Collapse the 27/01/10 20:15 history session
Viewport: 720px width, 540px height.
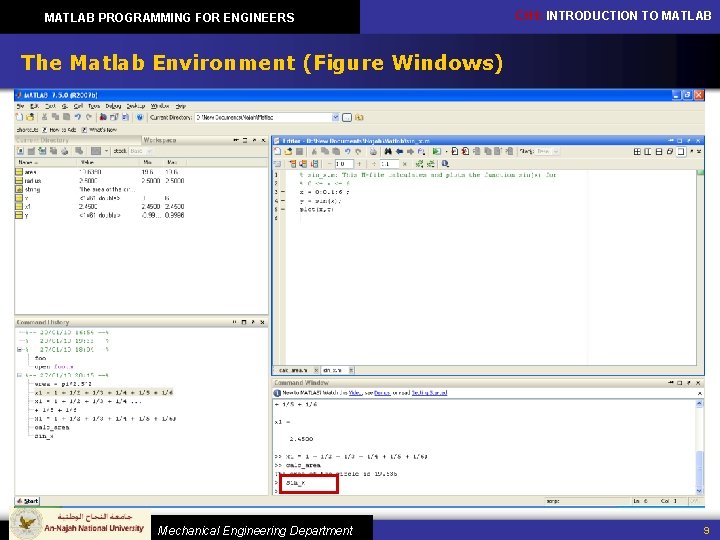(19, 375)
